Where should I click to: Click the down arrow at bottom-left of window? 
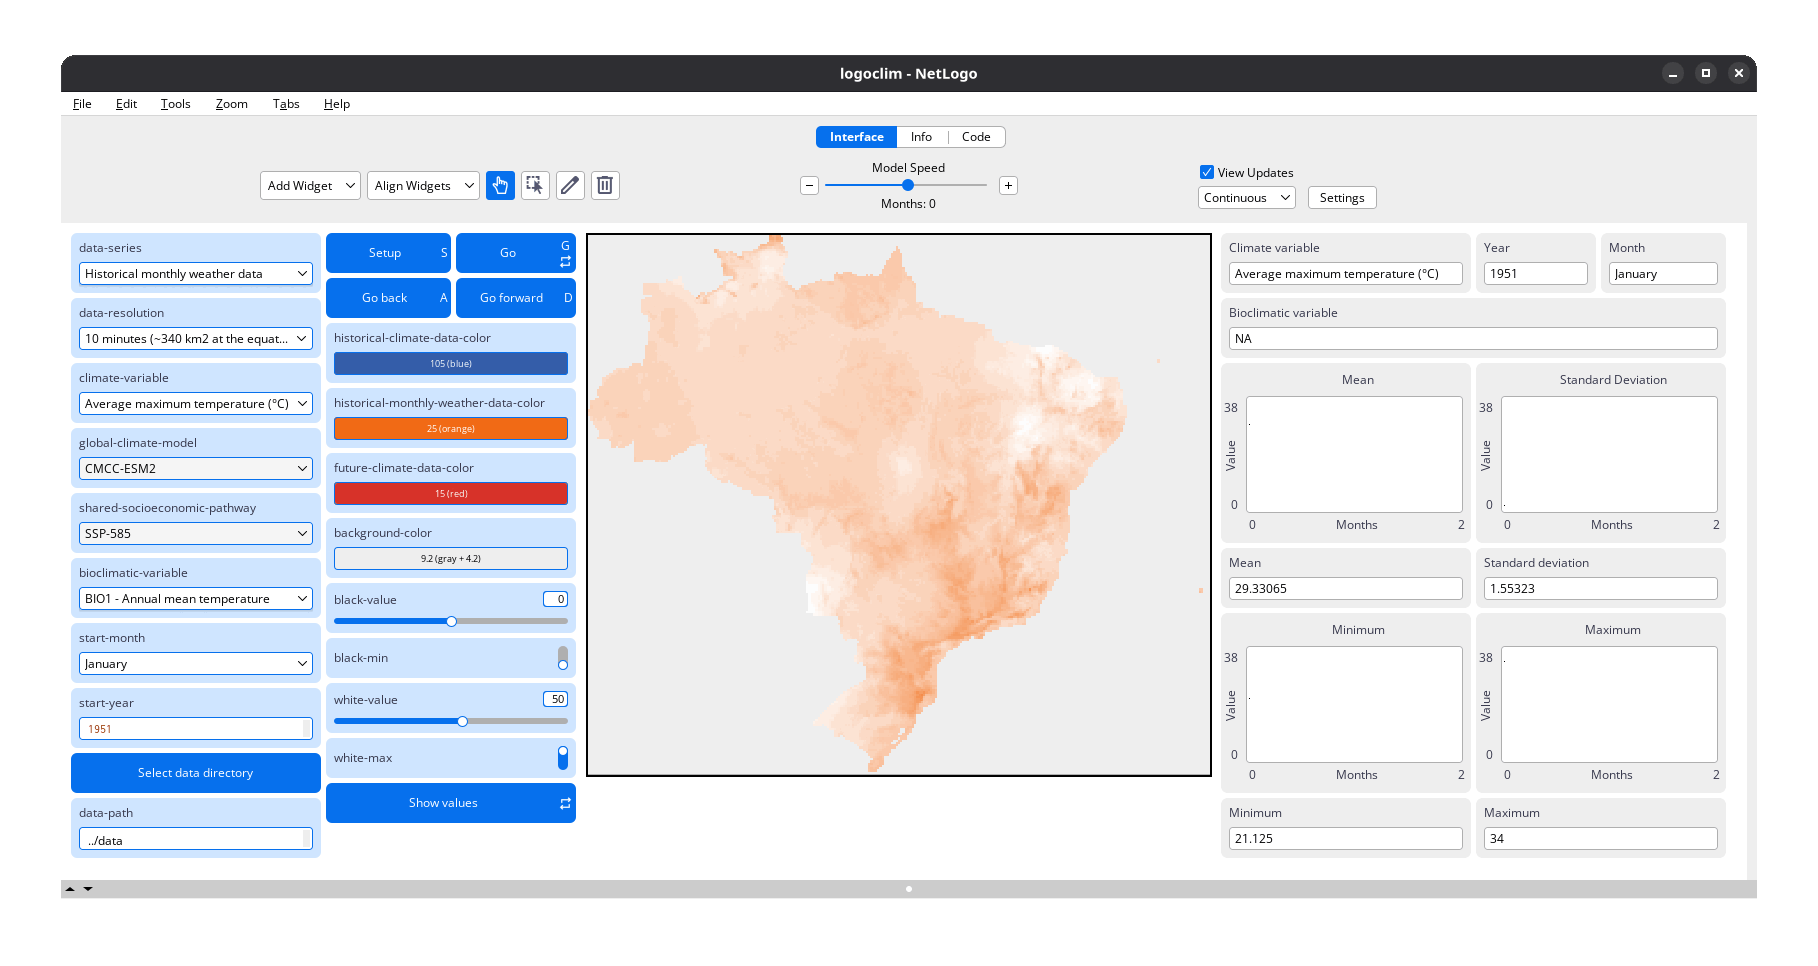[88, 888]
